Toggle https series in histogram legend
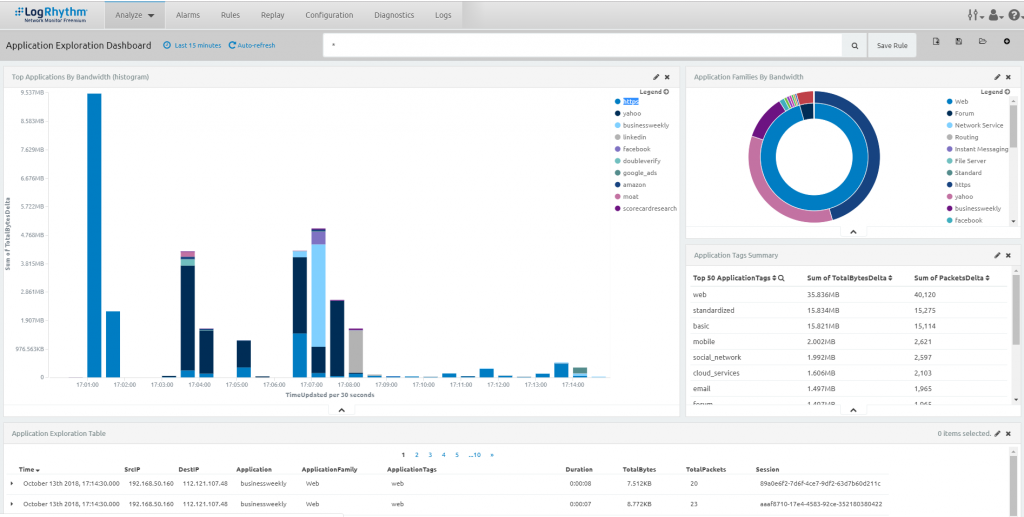The image size is (1024, 517). coord(626,102)
